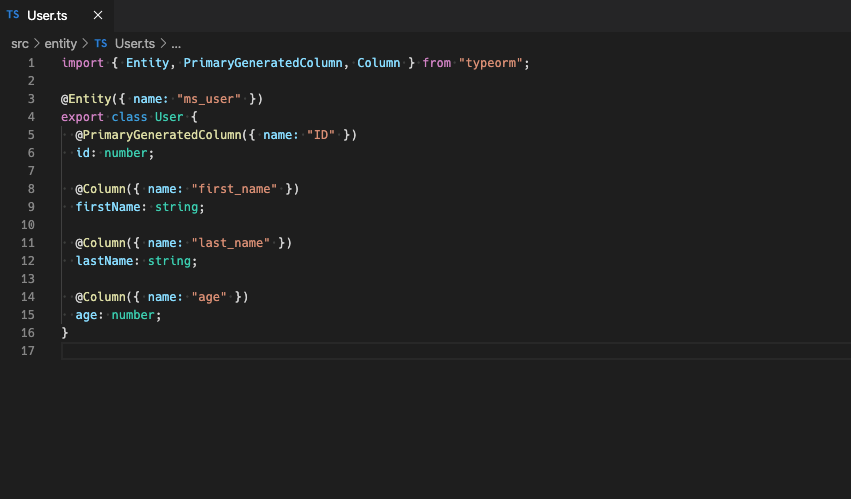Click the from keyword on line 1
This screenshot has height=499, width=851.
coord(436,63)
